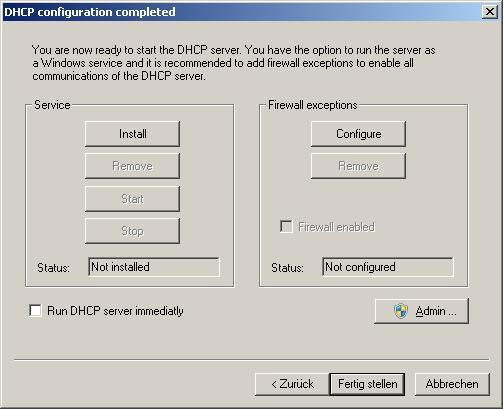The height and width of the screenshot is (409, 503).
Task: Toggle the Firewall enabled checkbox
Action: [x=286, y=227]
